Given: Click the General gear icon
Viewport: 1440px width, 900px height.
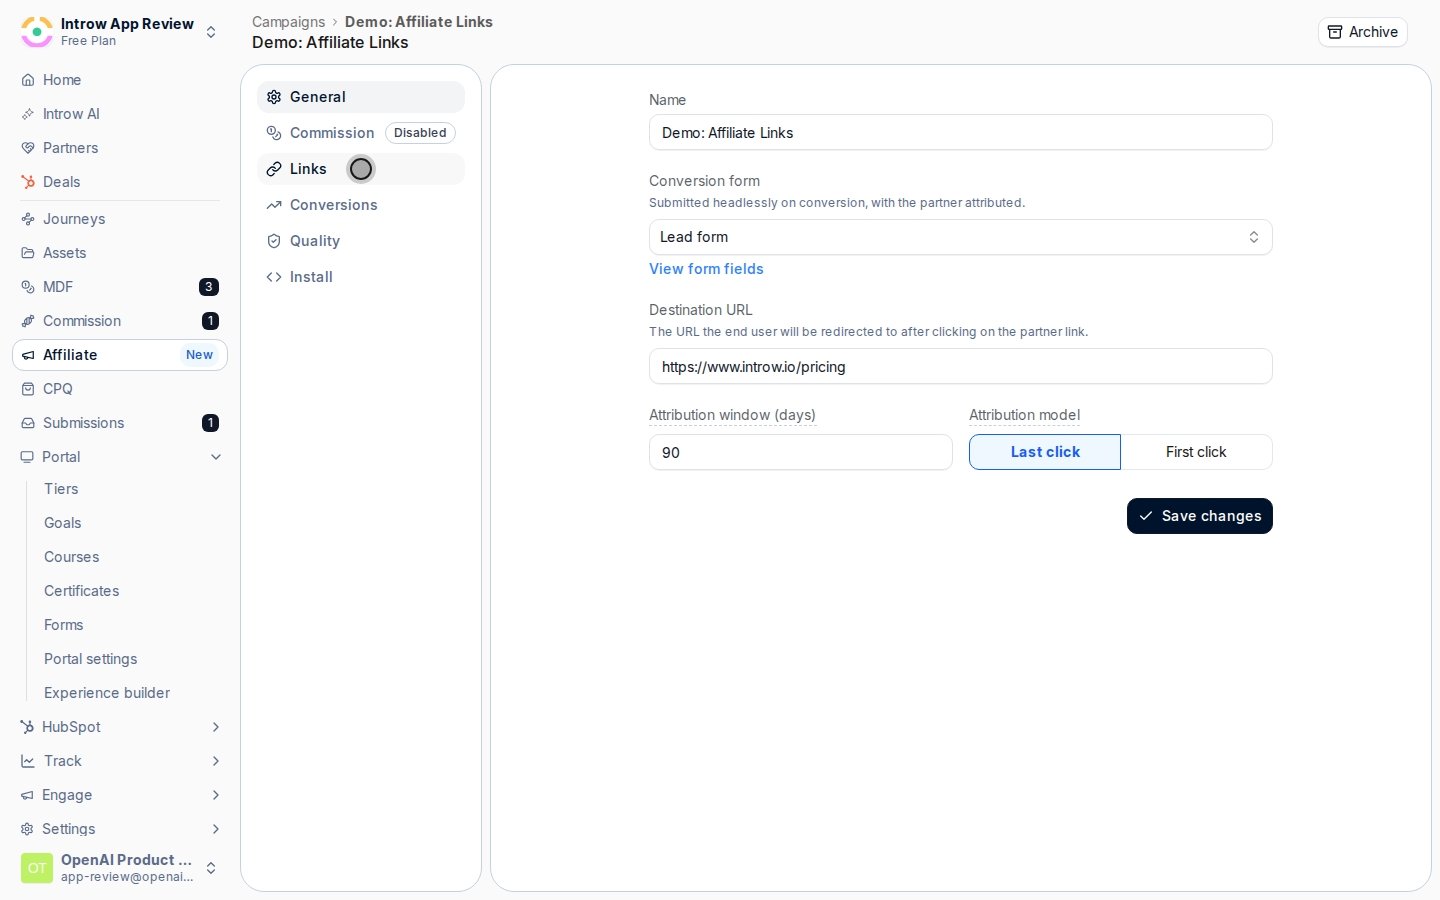Looking at the screenshot, I should [x=274, y=97].
